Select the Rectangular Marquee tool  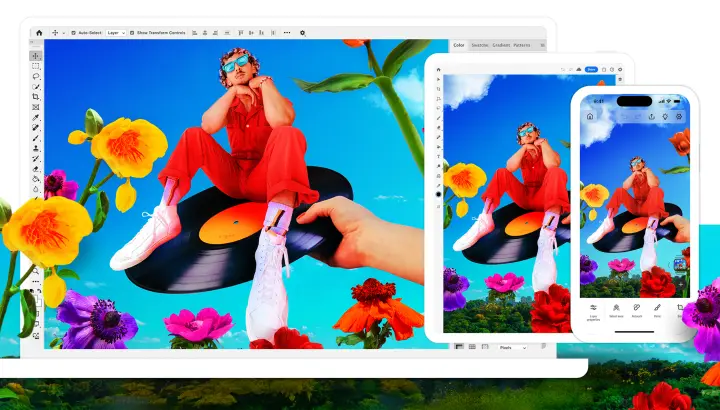click(36, 66)
